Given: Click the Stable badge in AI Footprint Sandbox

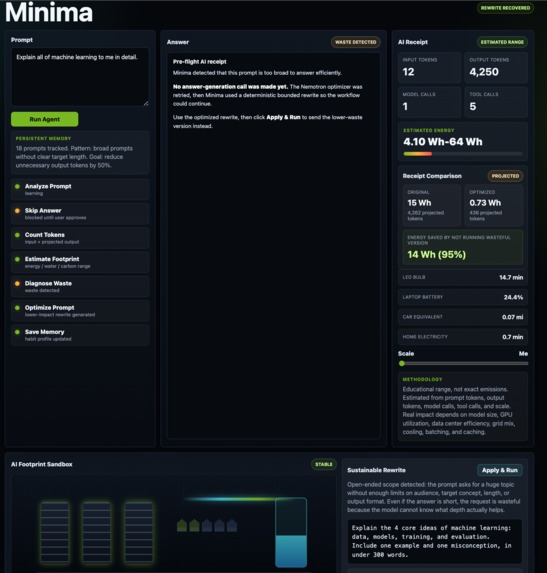Looking at the screenshot, I should pos(324,464).
